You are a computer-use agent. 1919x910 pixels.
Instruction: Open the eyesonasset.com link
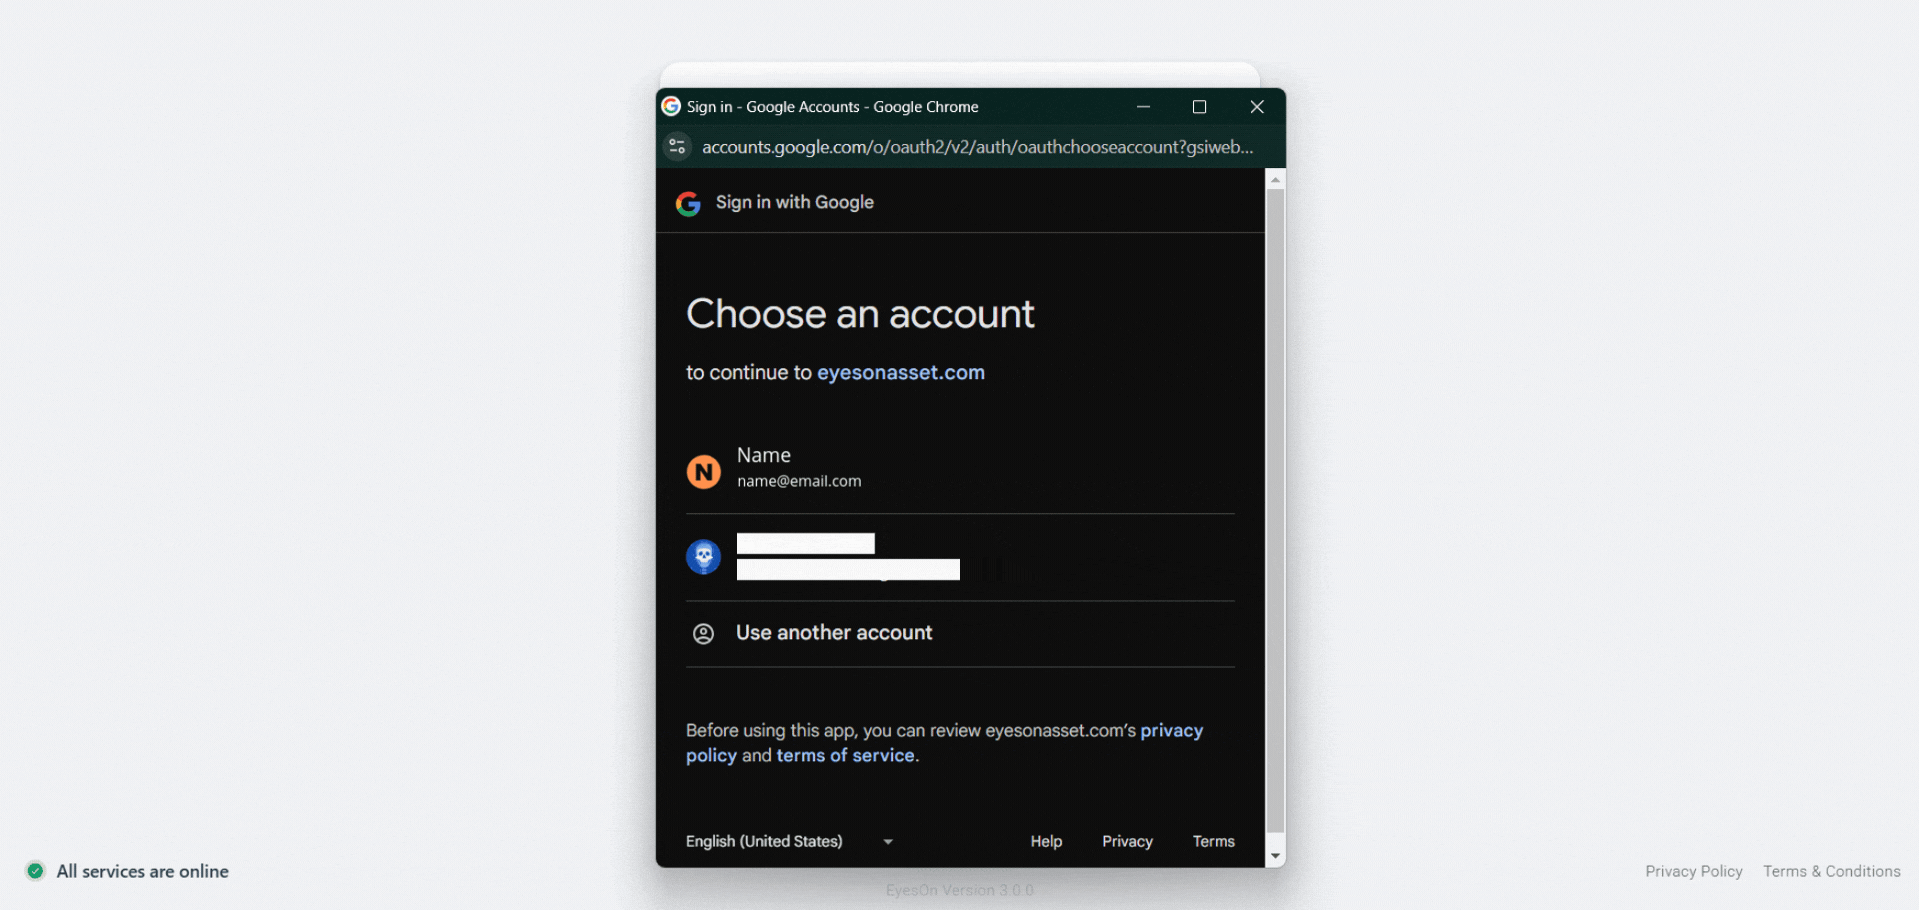(x=900, y=372)
